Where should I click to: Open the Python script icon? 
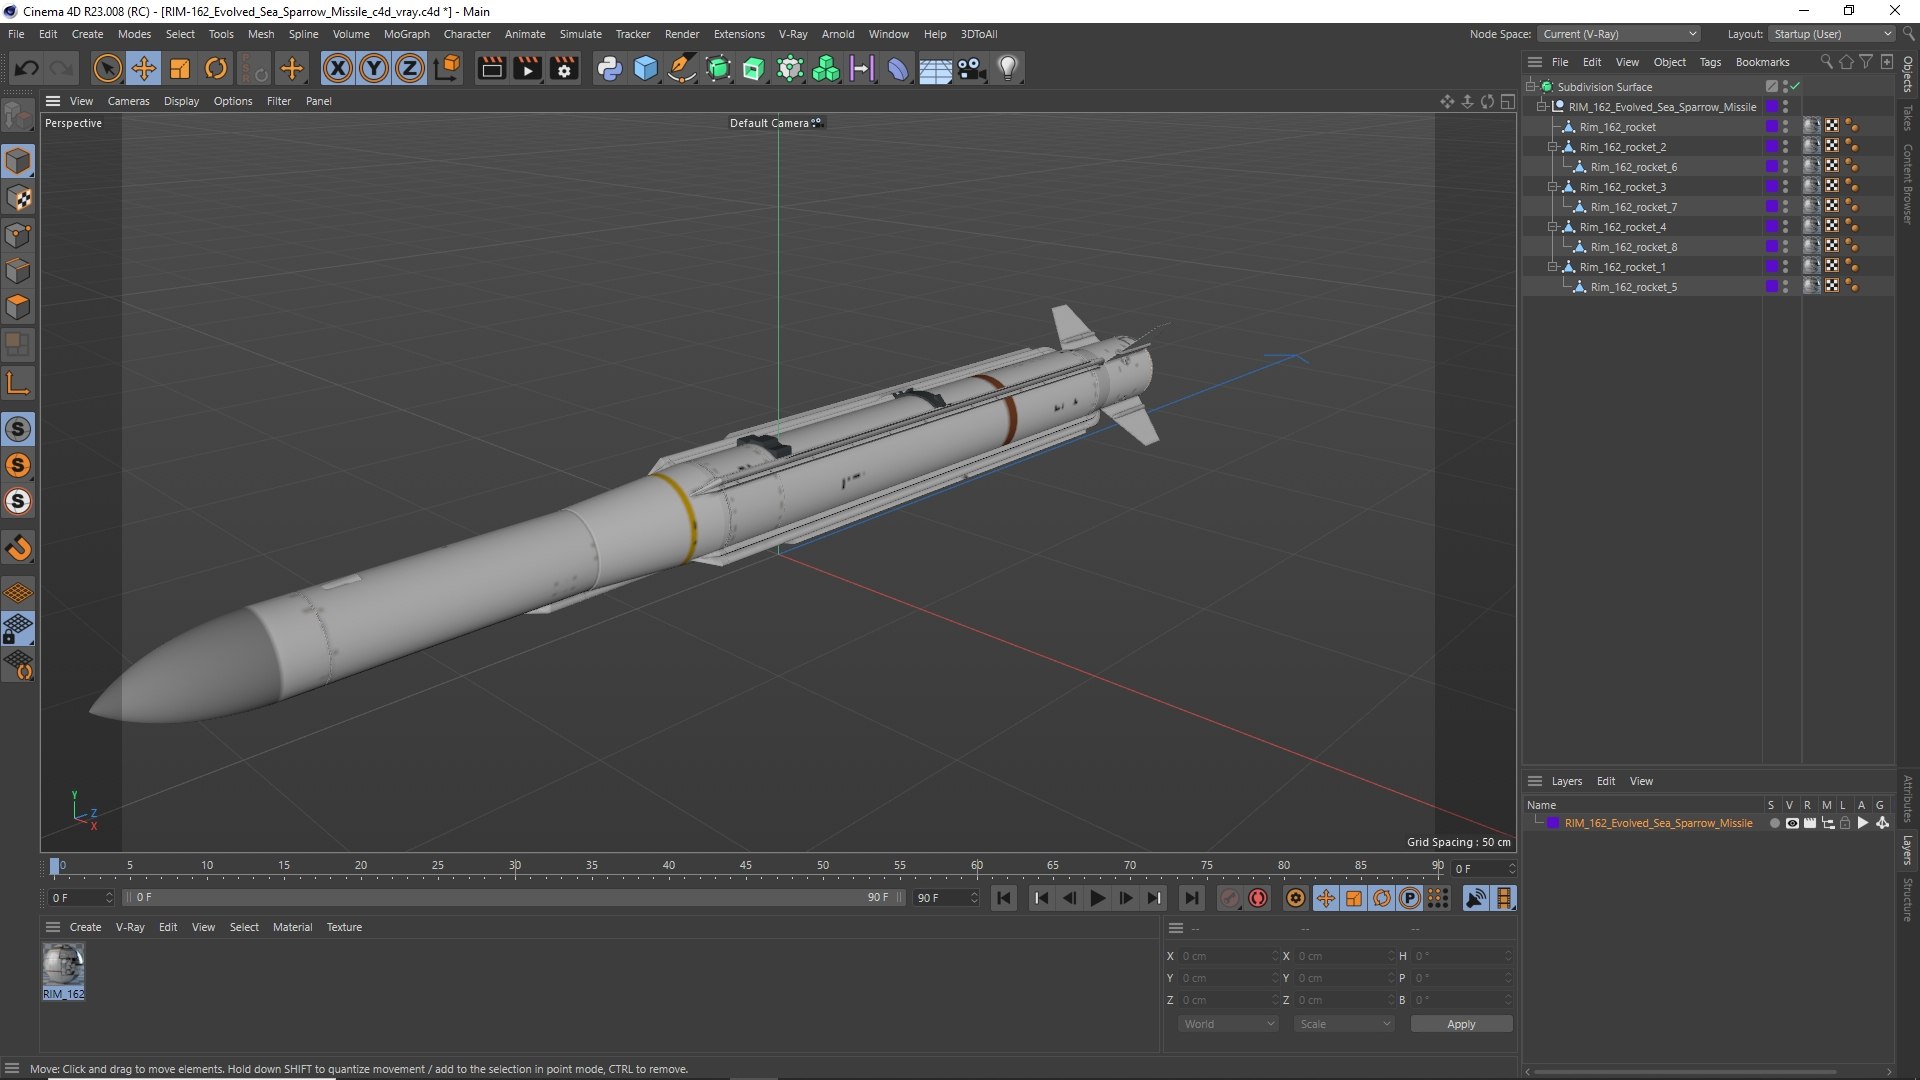point(609,68)
